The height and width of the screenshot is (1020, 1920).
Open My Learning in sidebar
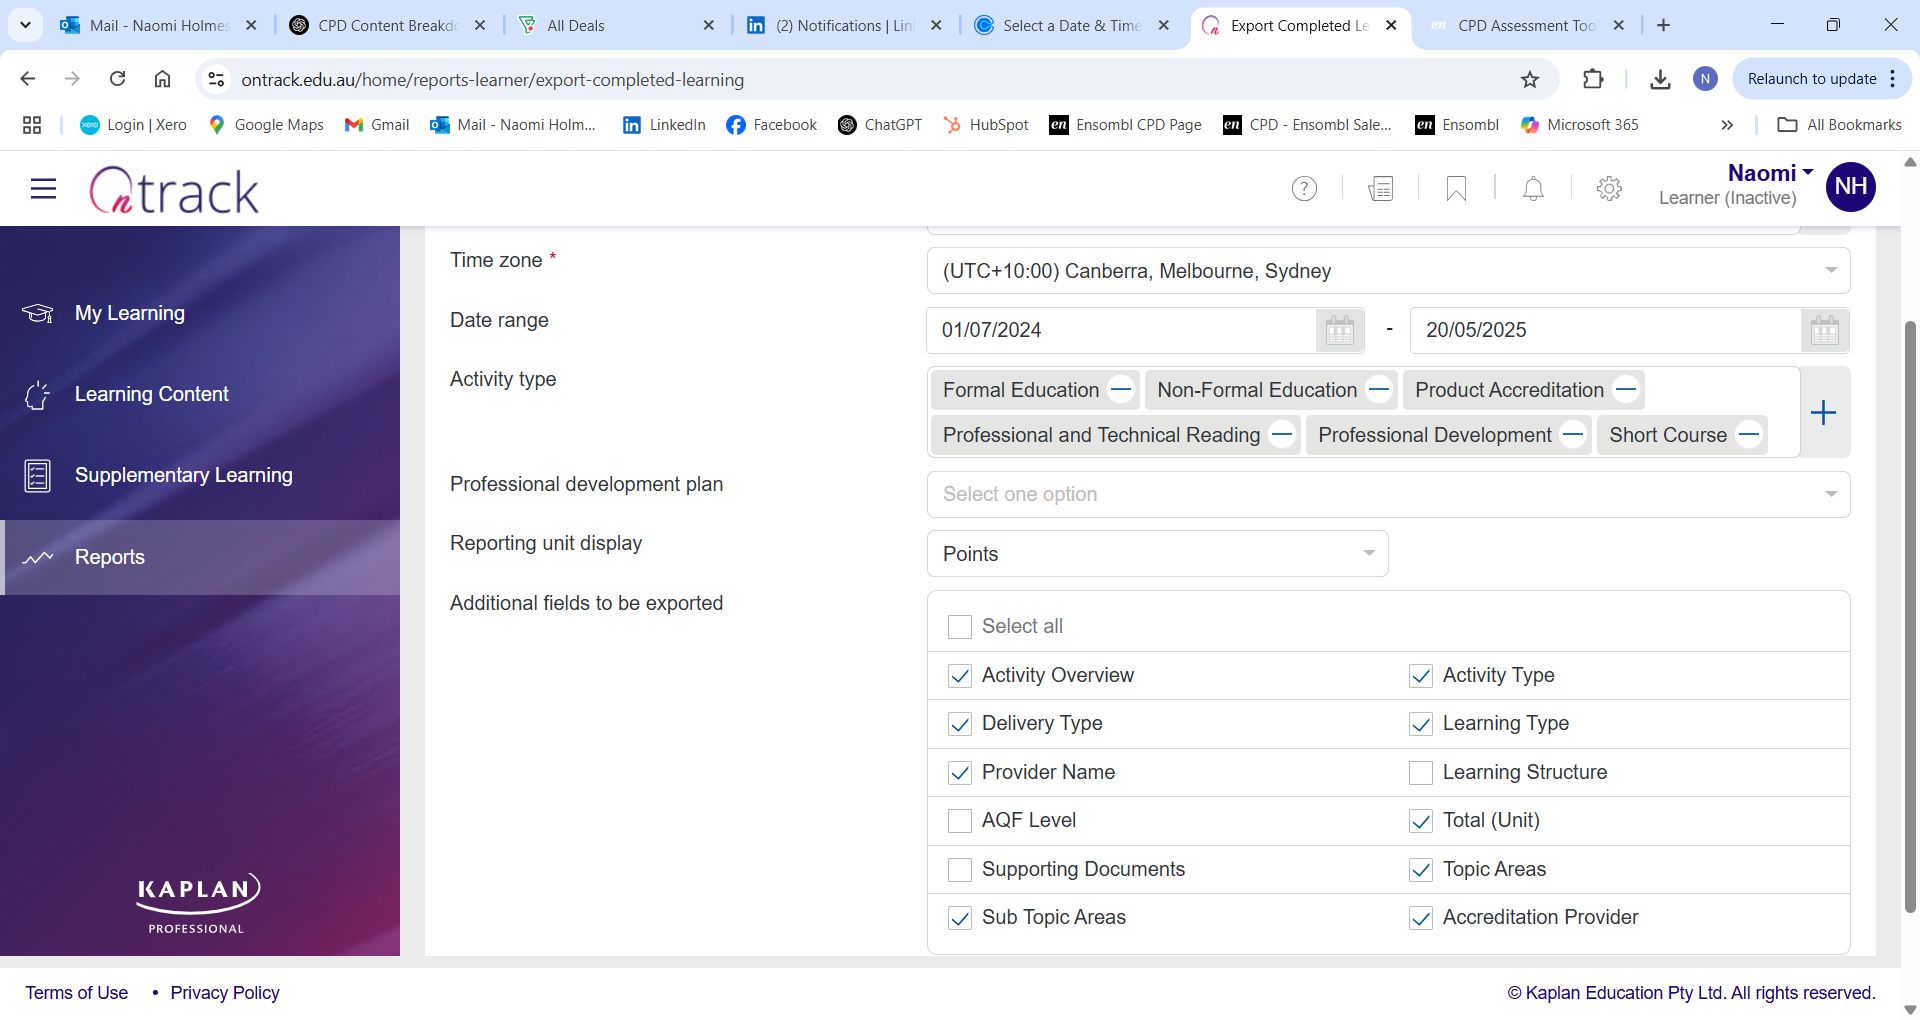[x=200, y=313]
